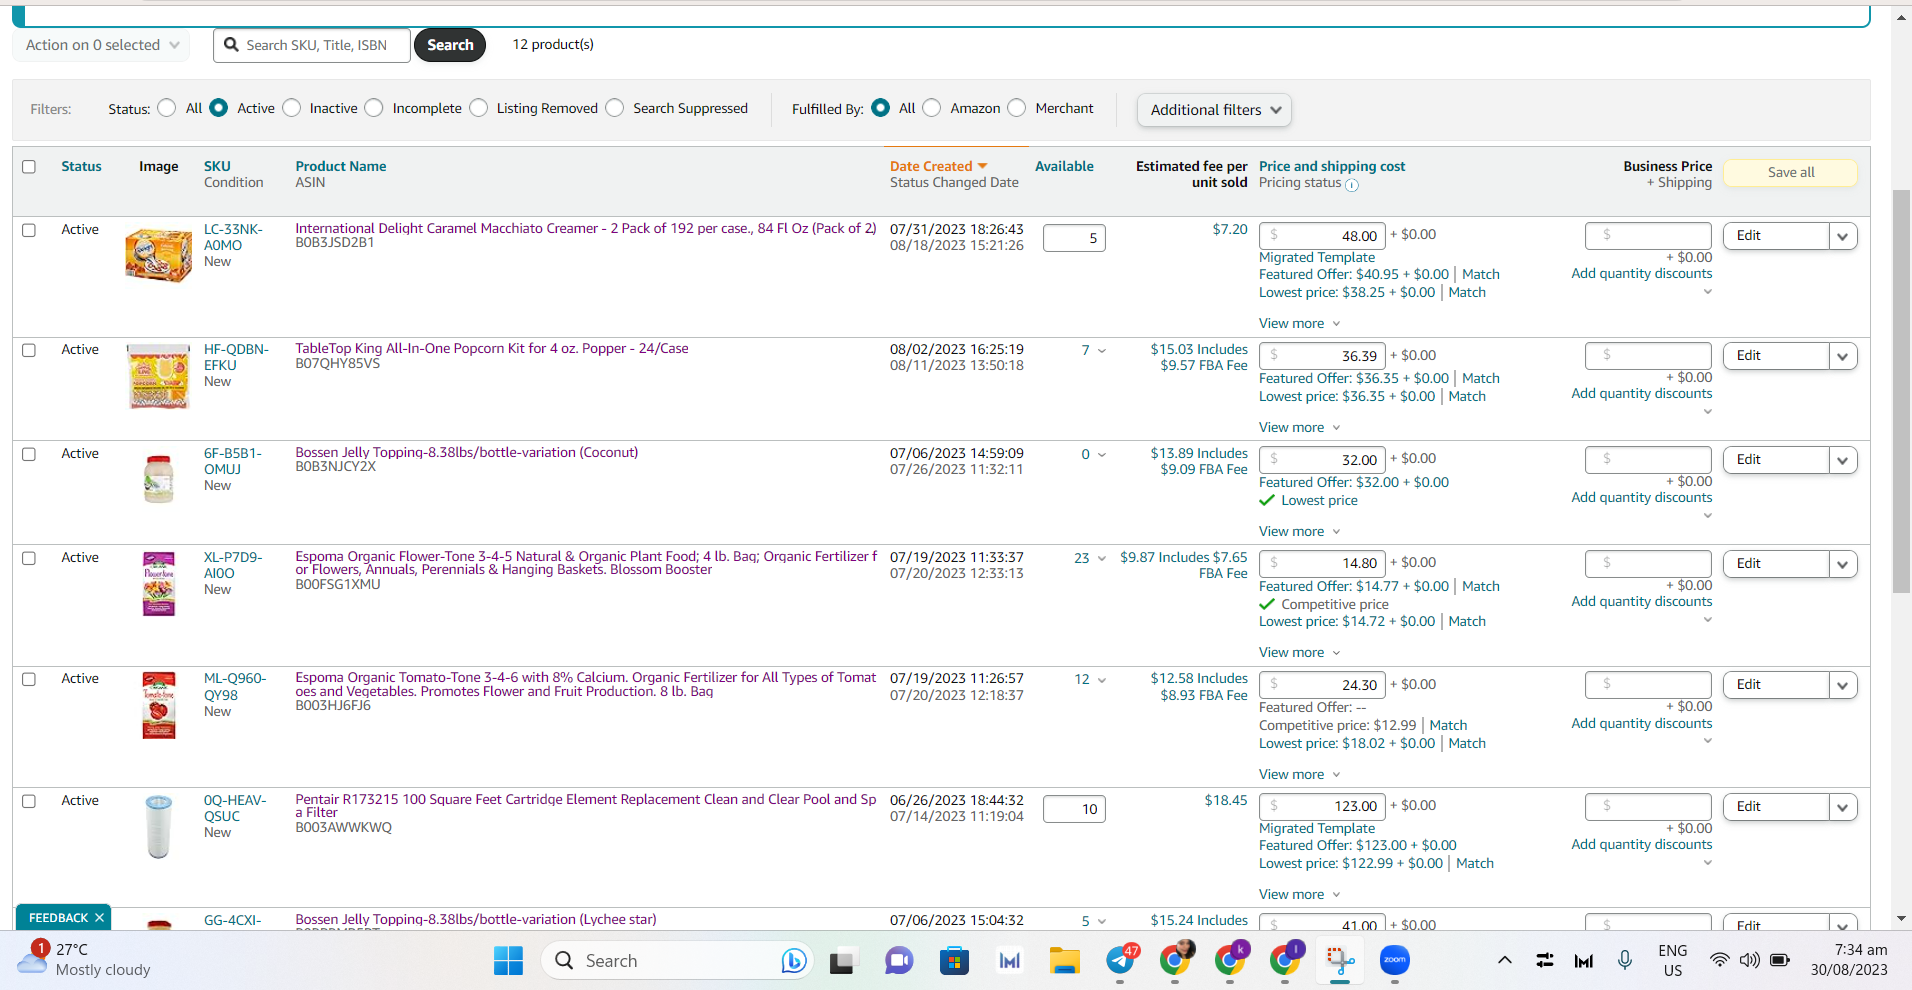
Task: Open the Pentair Cartridge product thumbnail
Action: [158, 827]
